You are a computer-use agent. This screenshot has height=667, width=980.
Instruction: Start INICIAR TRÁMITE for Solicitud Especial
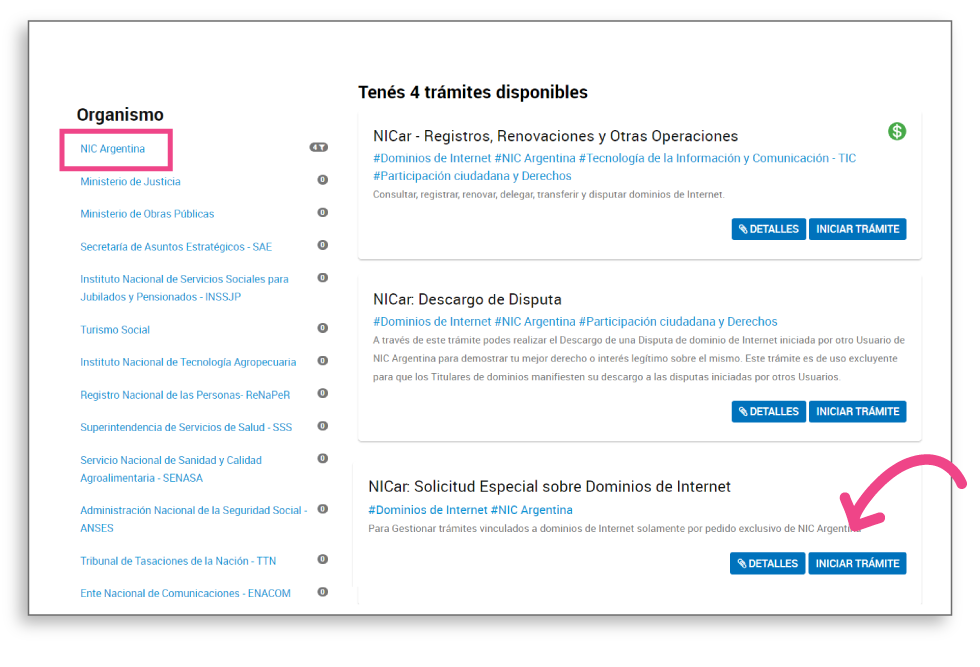857,563
